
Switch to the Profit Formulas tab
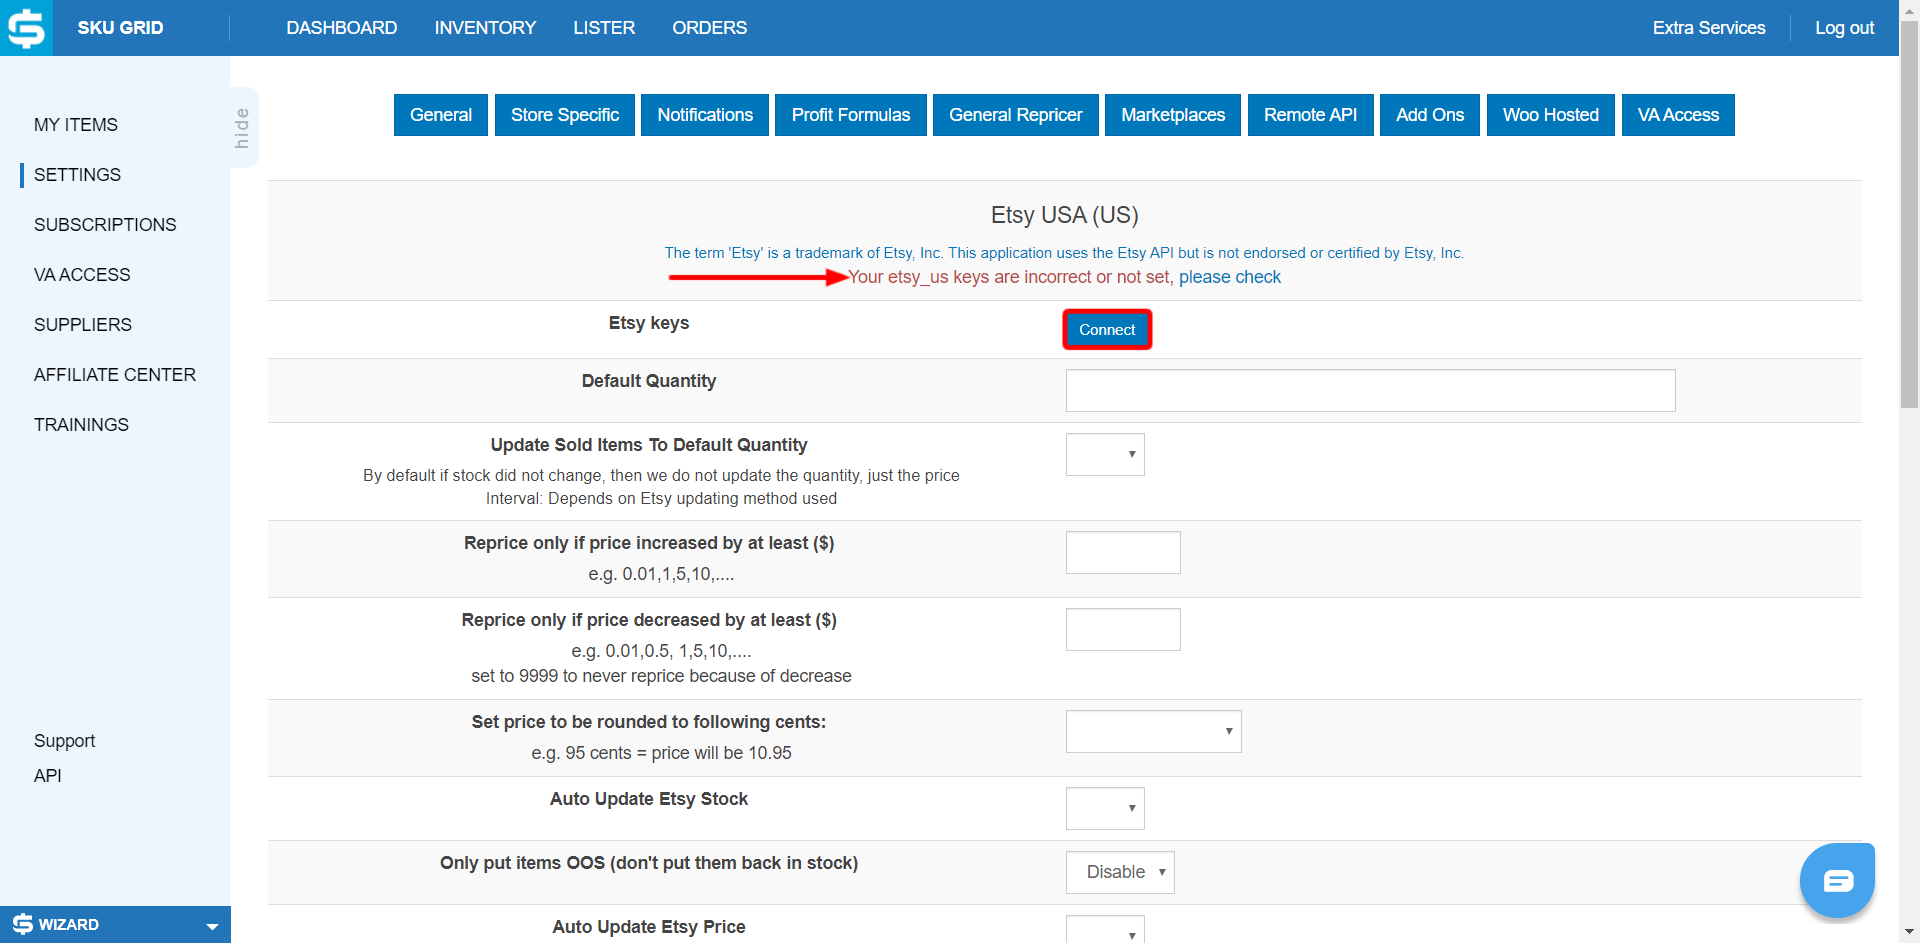click(x=851, y=115)
